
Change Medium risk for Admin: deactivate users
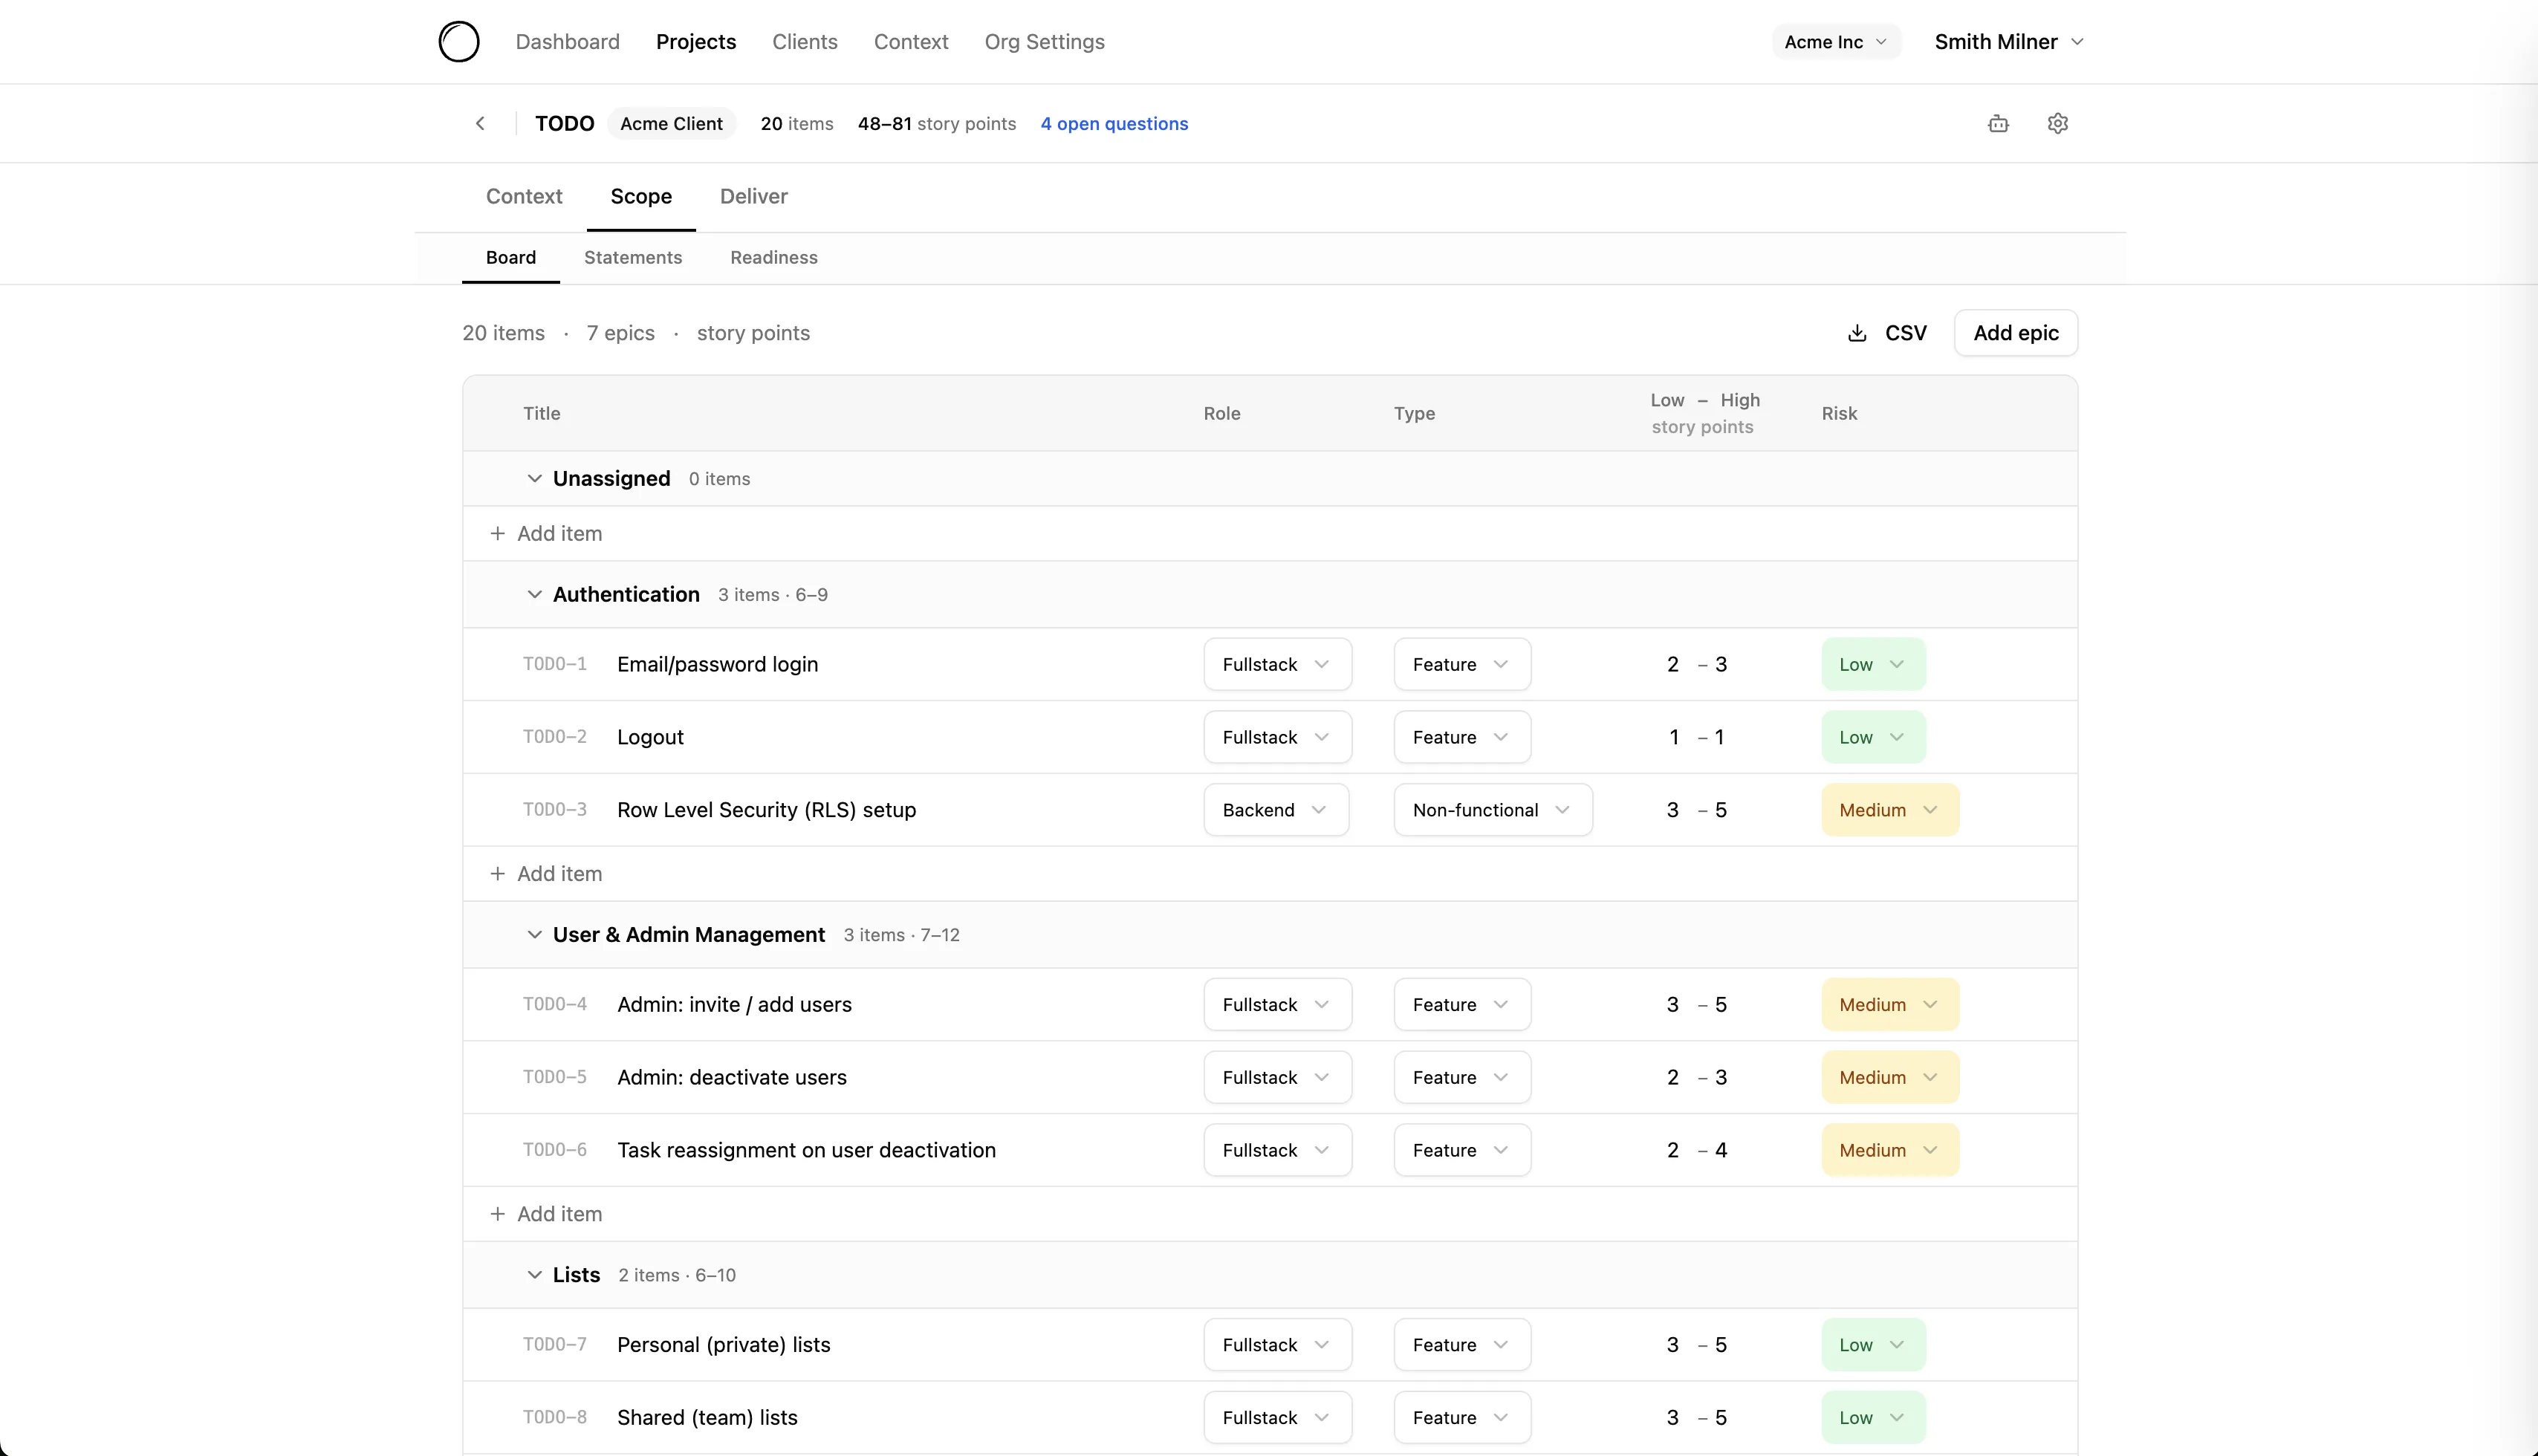pos(1889,1077)
